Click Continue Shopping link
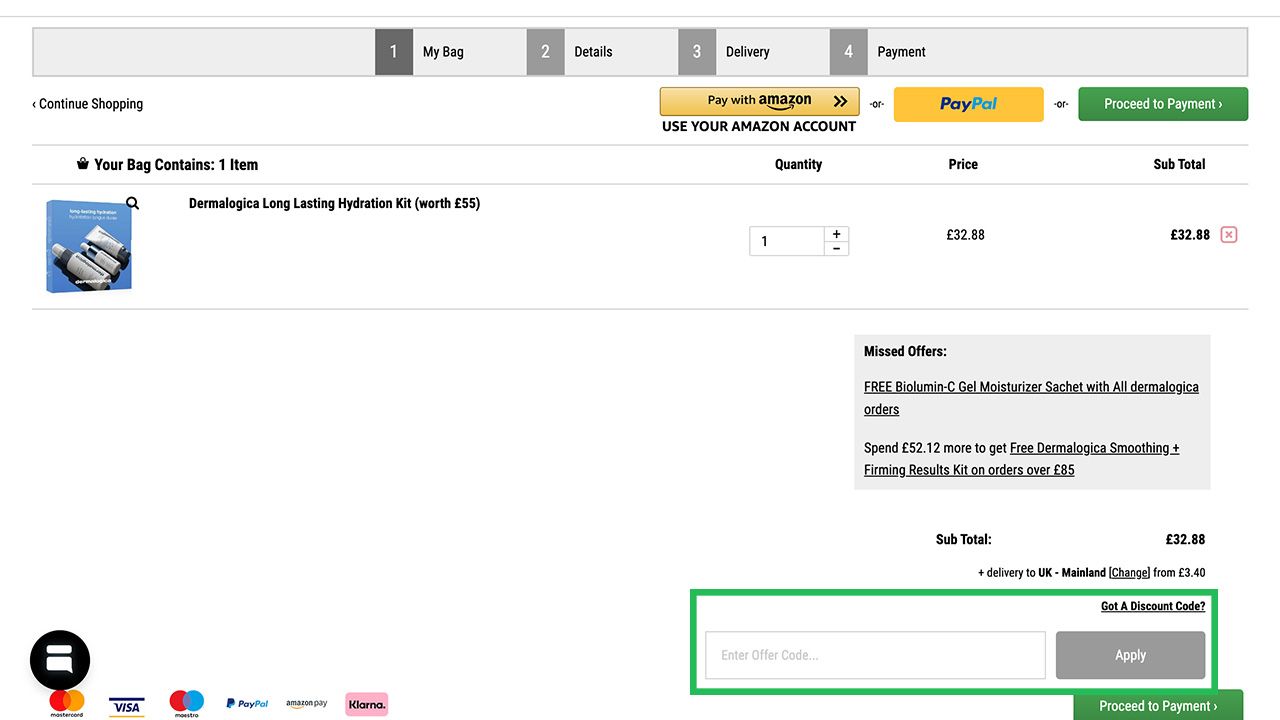Viewport: 1280px width, 720px height. [88, 104]
